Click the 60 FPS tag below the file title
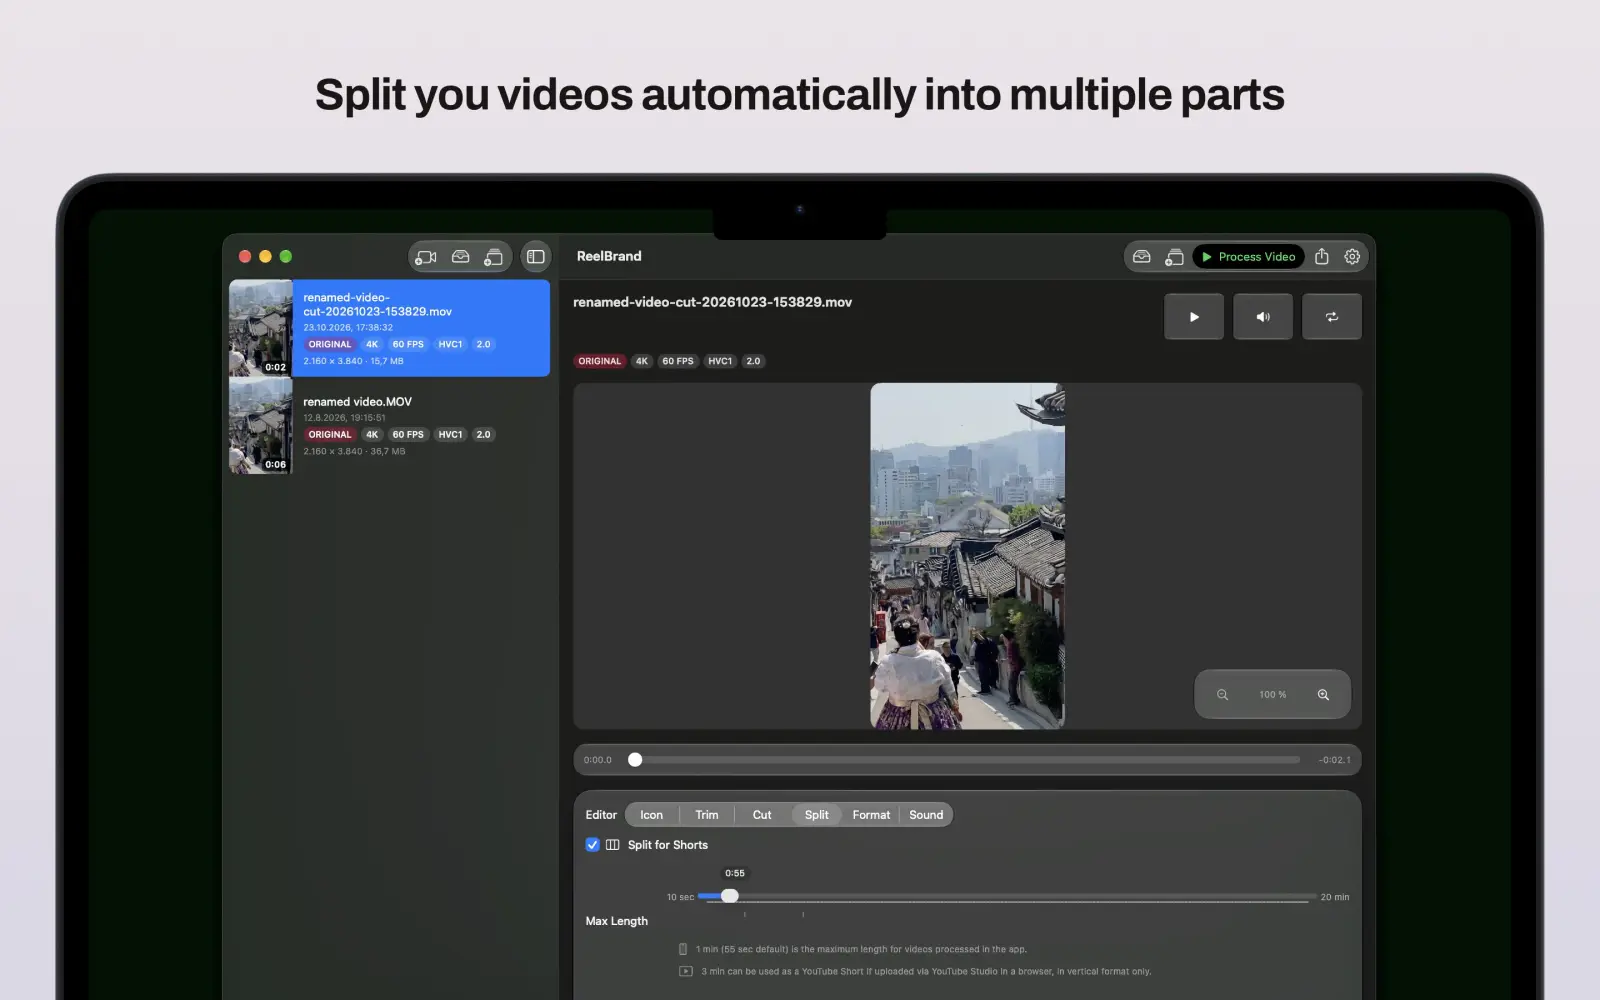Image resolution: width=1600 pixels, height=1000 pixels. (678, 361)
